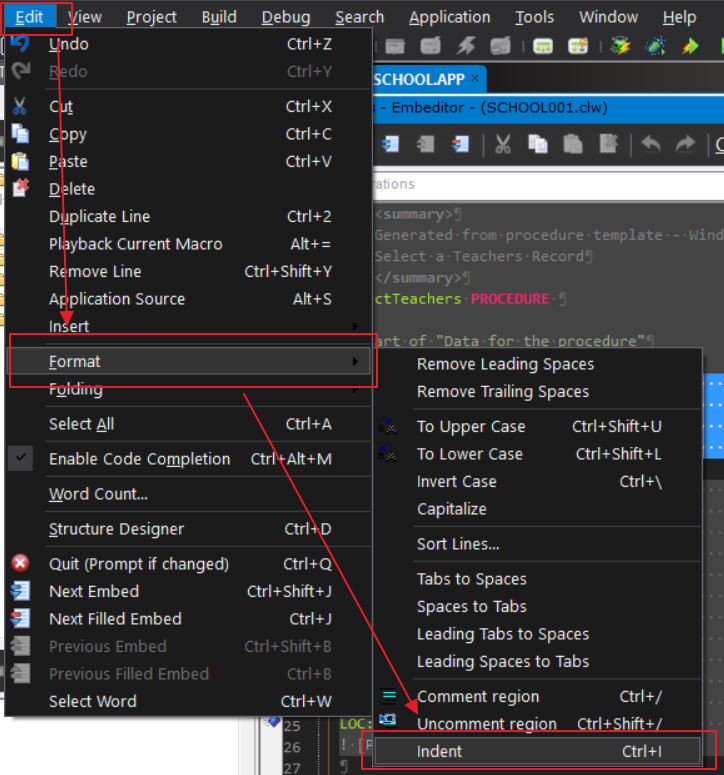Choose Sort Lines... in the Format submenu
The image size is (724, 775).
point(458,544)
